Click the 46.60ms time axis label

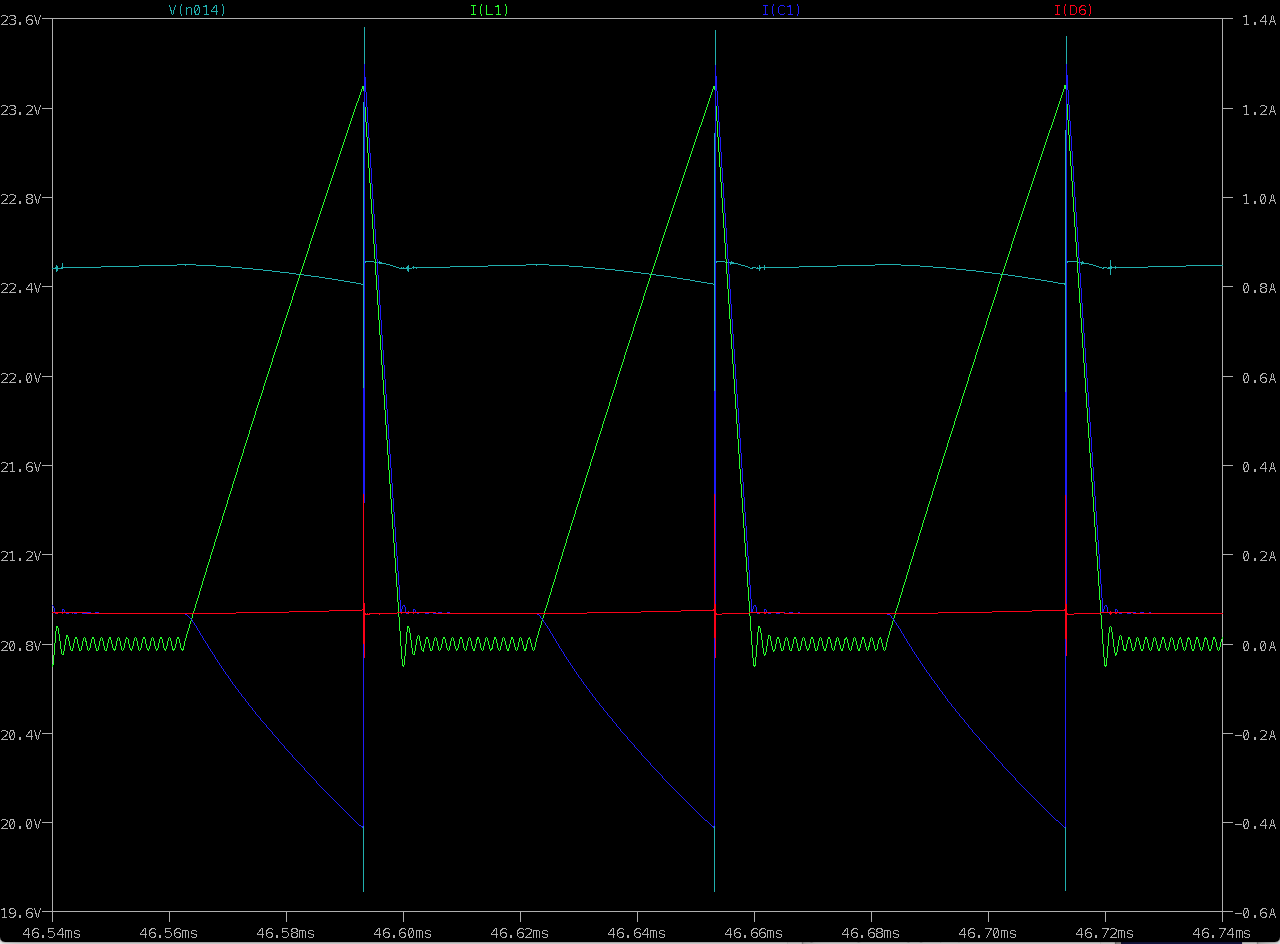pos(403,931)
